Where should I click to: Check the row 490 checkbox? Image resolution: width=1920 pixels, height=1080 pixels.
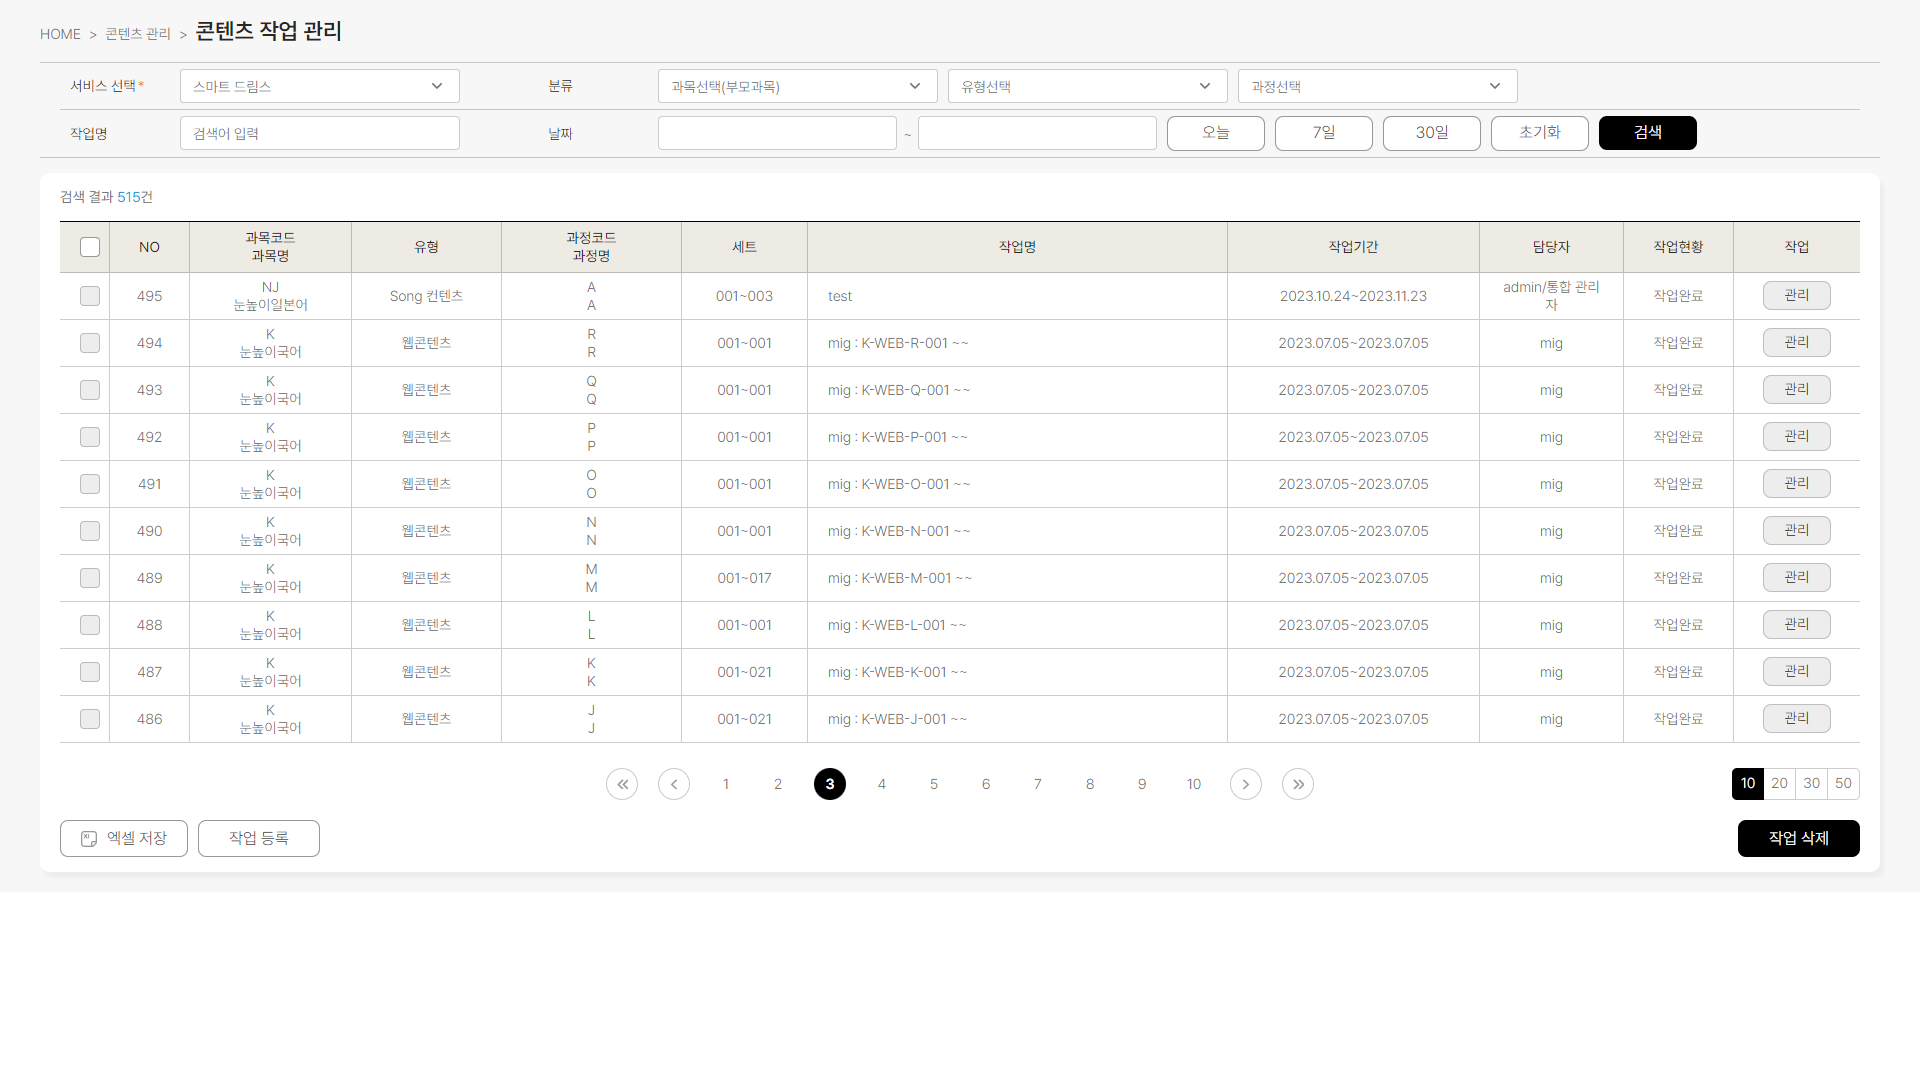[90, 531]
